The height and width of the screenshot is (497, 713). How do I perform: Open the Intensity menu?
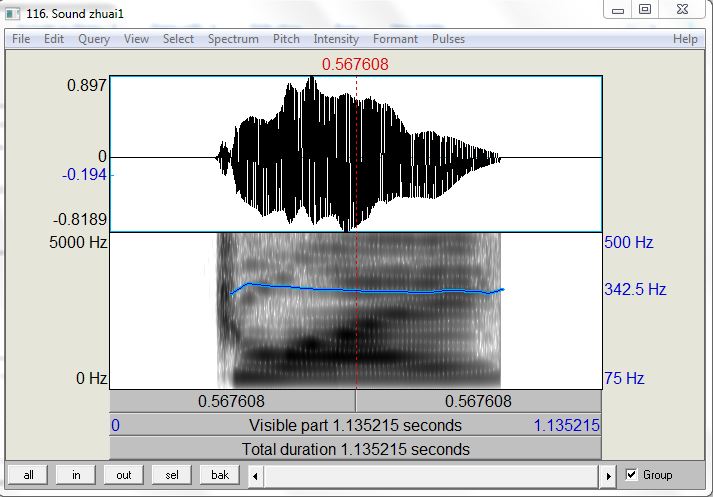336,39
